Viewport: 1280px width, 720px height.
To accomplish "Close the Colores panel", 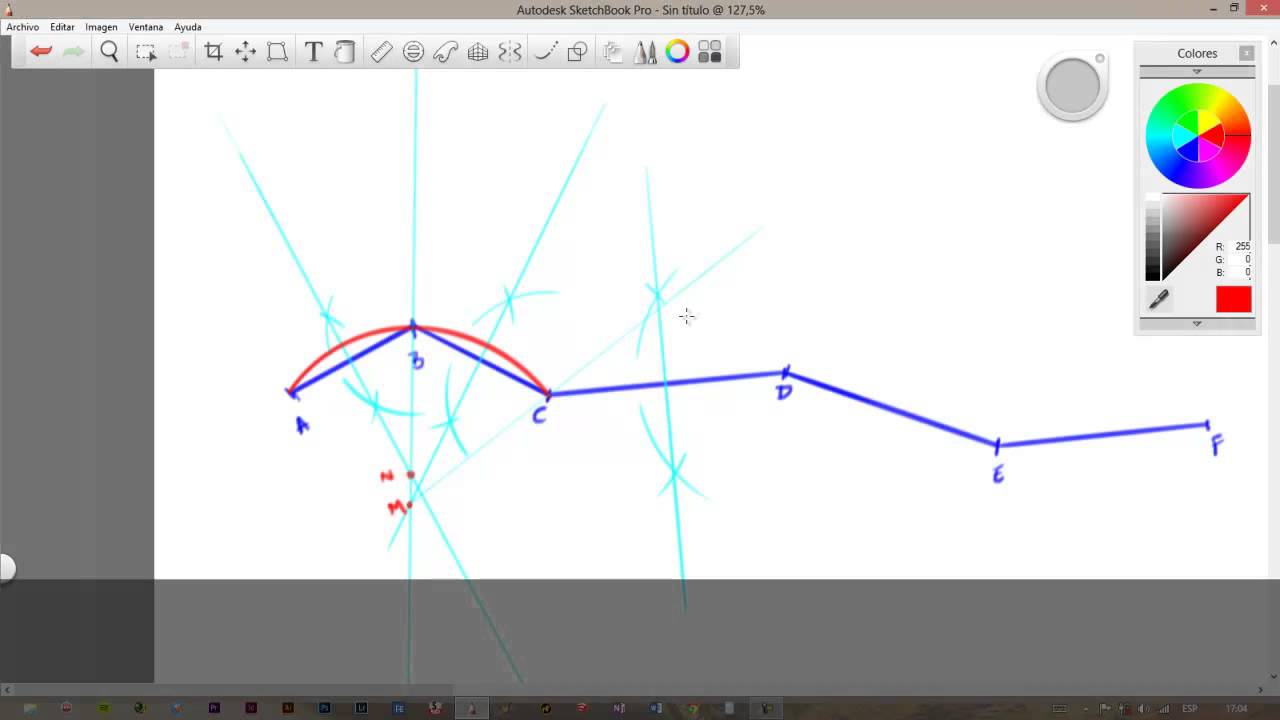I will (x=1246, y=53).
